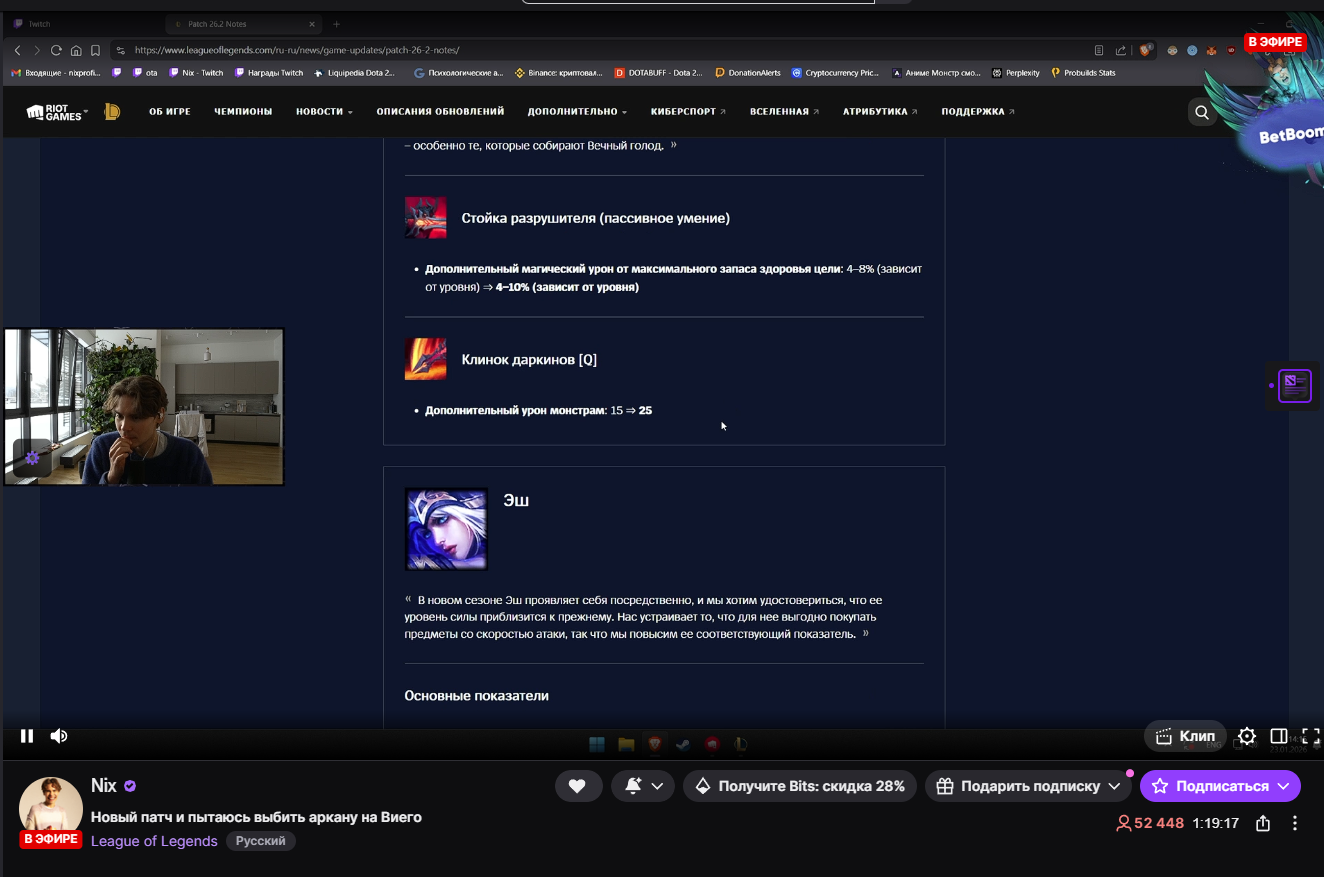This screenshot has width=1324, height=877.
Task: Expand the Riot Games logo menu
Action: (x=57, y=112)
